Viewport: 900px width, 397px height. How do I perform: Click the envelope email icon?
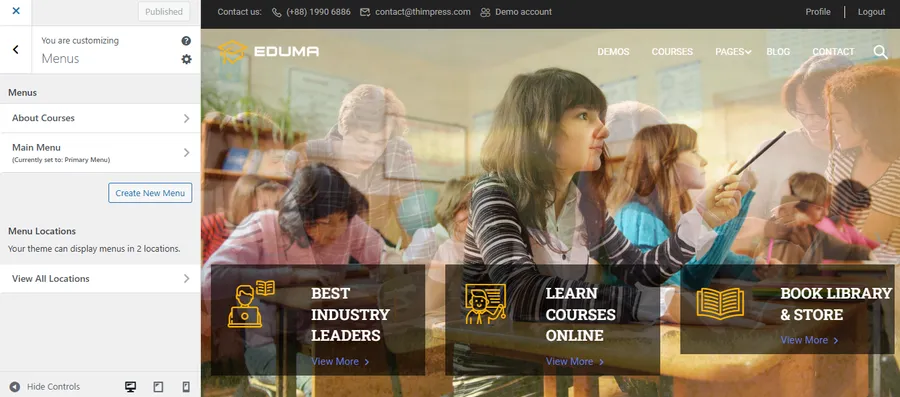tap(365, 12)
